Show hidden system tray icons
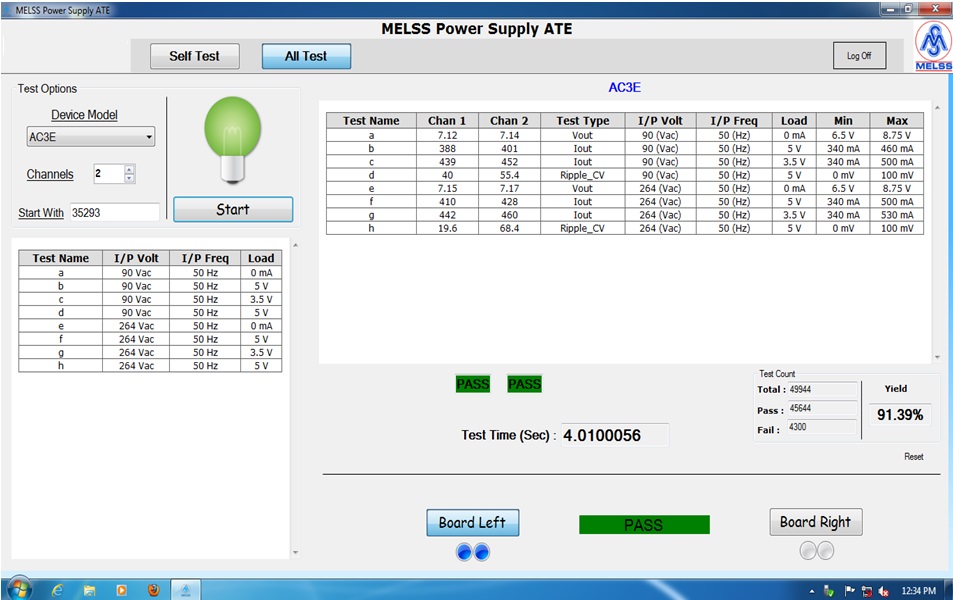 coord(812,591)
